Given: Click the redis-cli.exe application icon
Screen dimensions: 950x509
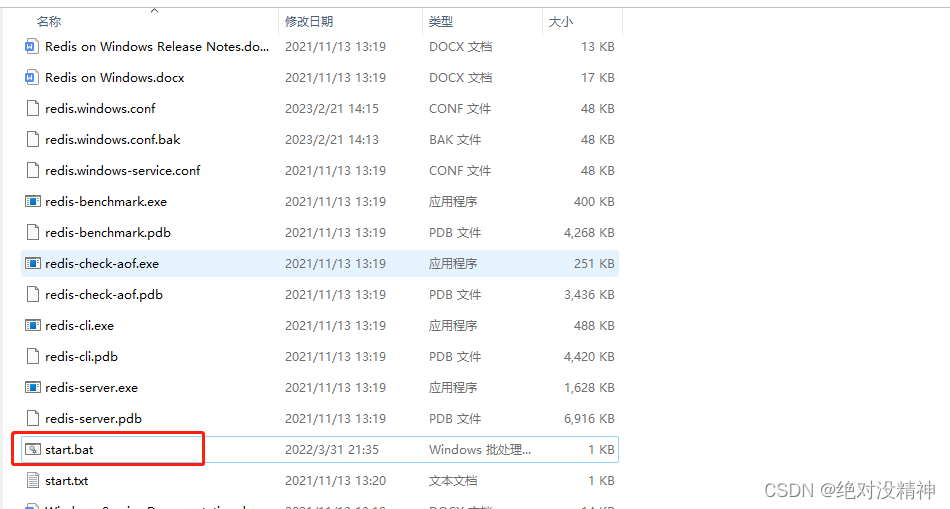Looking at the screenshot, I should tap(33, 325).
